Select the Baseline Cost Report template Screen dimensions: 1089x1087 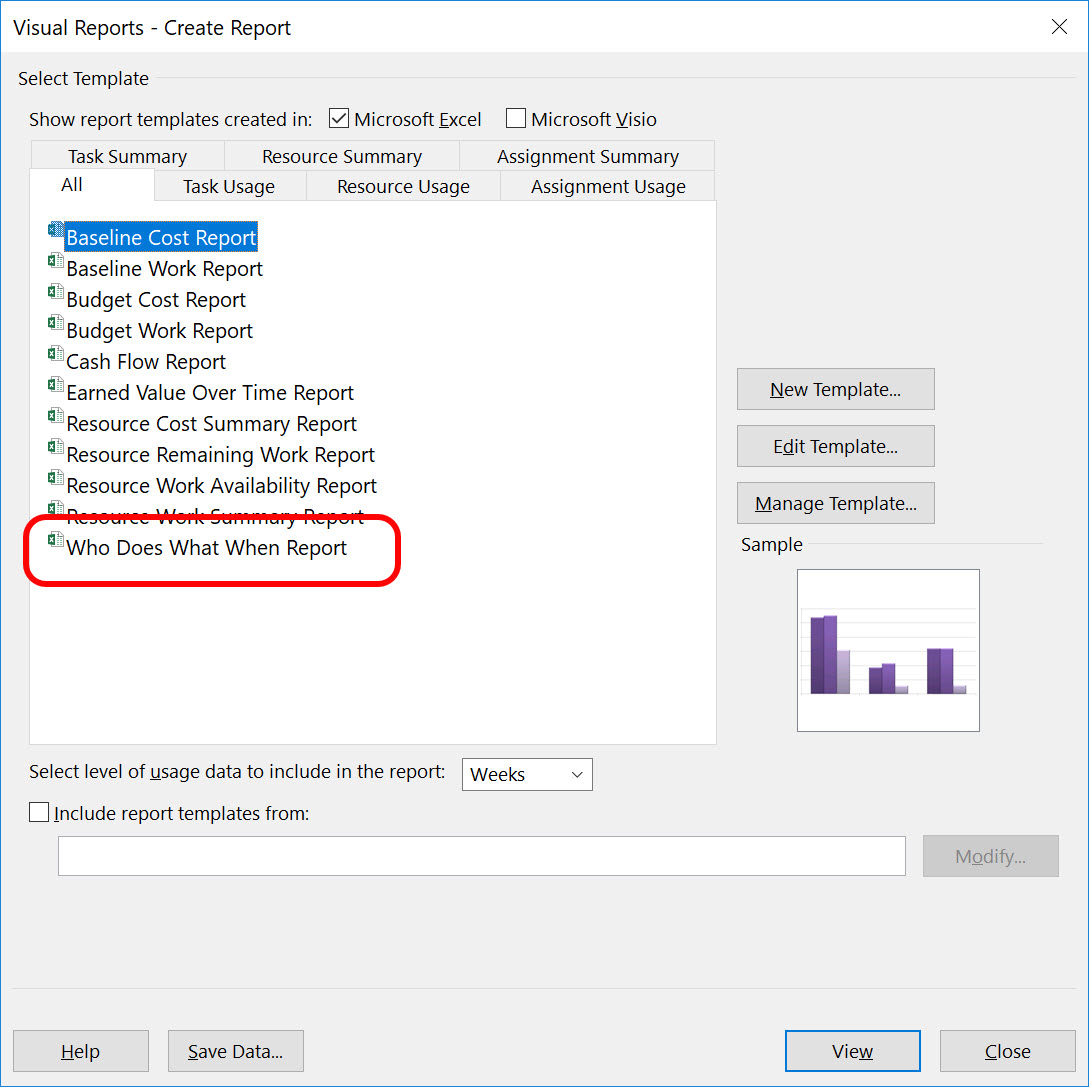(161, 238)
